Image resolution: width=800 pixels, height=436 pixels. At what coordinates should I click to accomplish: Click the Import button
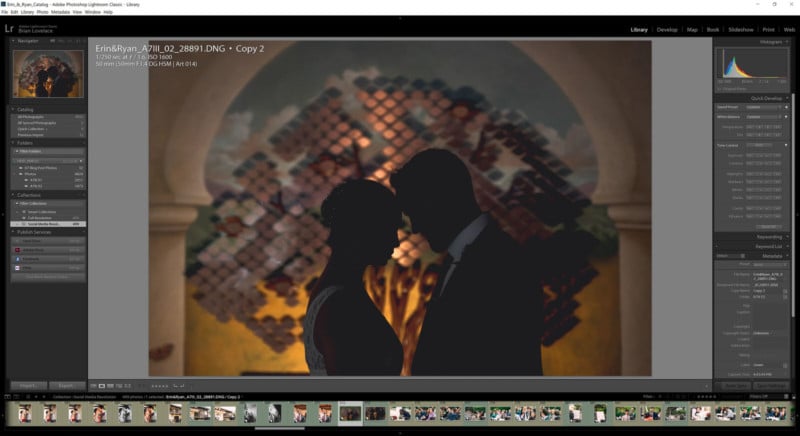29,386
